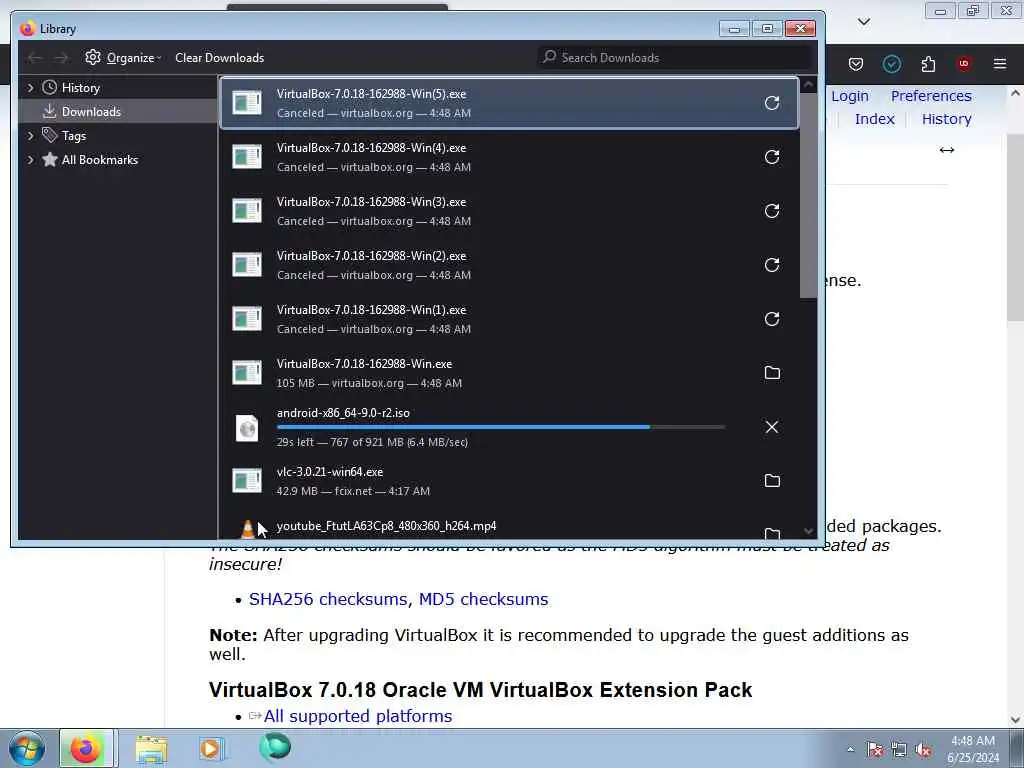Select All Bookmarks in the sidebar
This screenshot has width=1024, height=768.
click(99, 160)
